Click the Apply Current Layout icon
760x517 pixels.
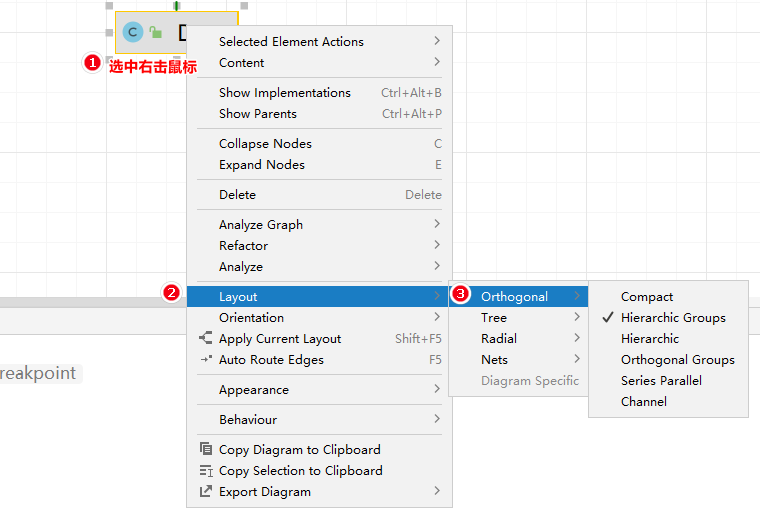click(206, 338)
